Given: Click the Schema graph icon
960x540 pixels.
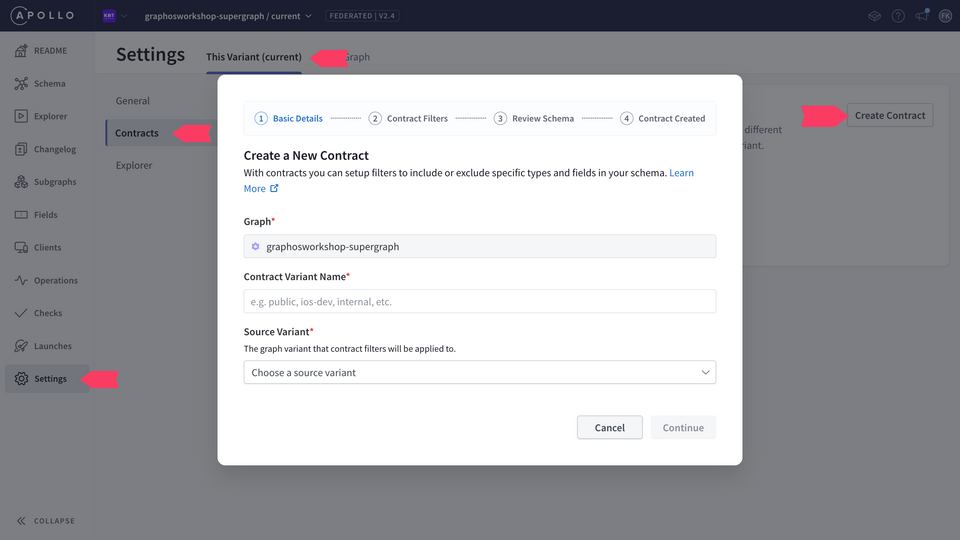Looking at the screenshot, I should tap(21, 83).
